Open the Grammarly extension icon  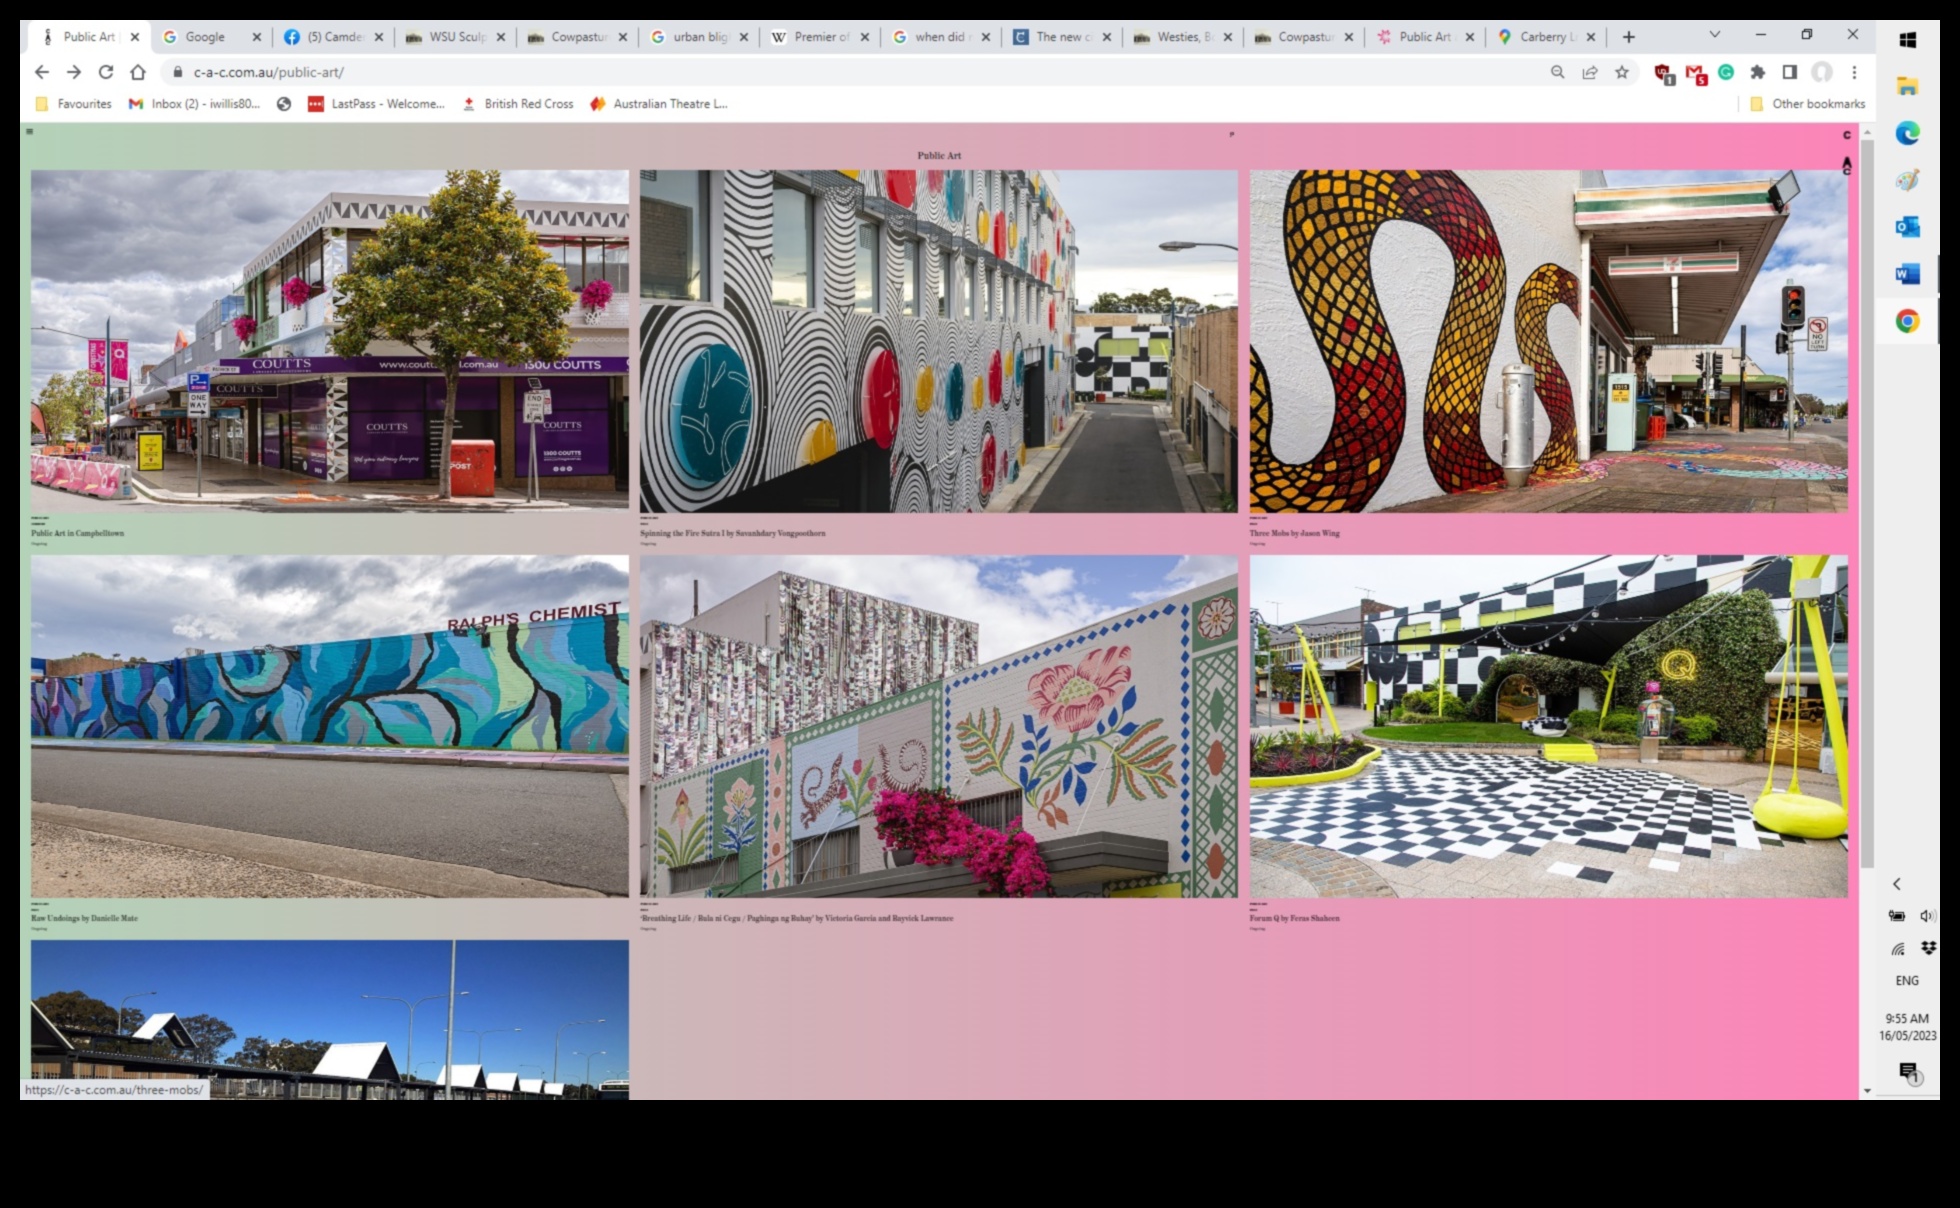1728,74
